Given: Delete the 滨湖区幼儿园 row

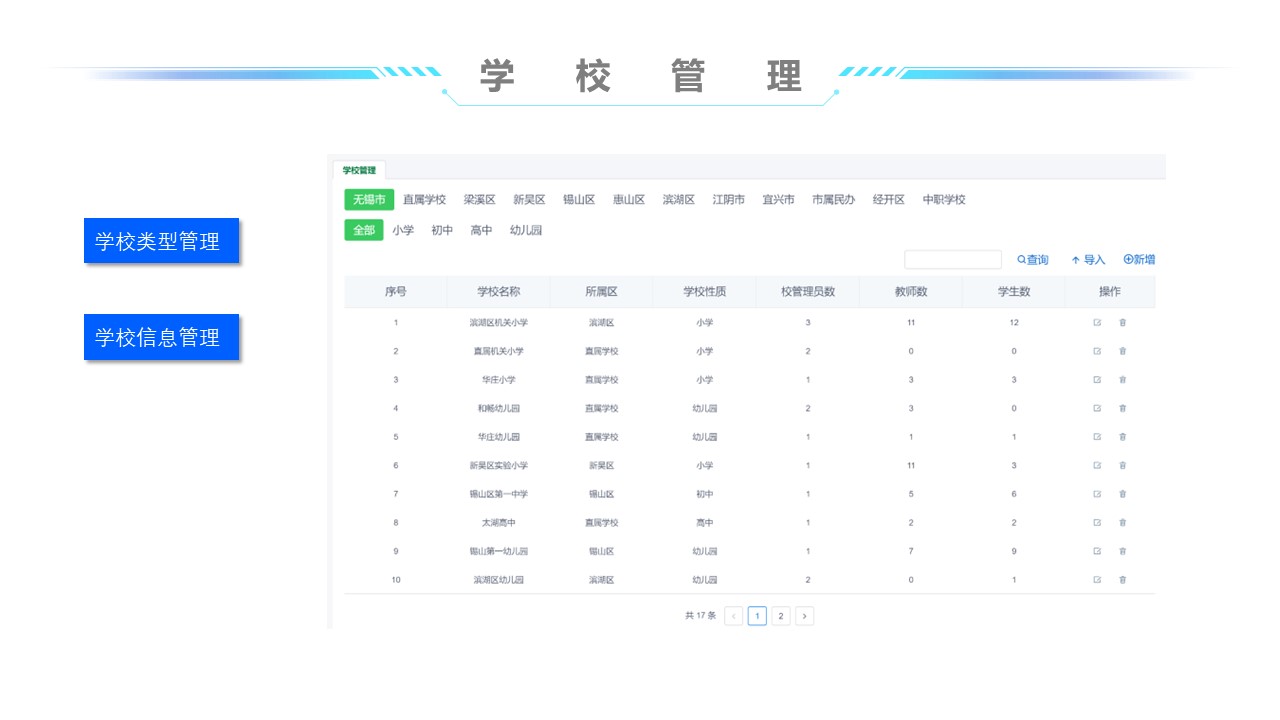Looking at the screenshot, I should pyautogui.click(x=1122, y=580).
